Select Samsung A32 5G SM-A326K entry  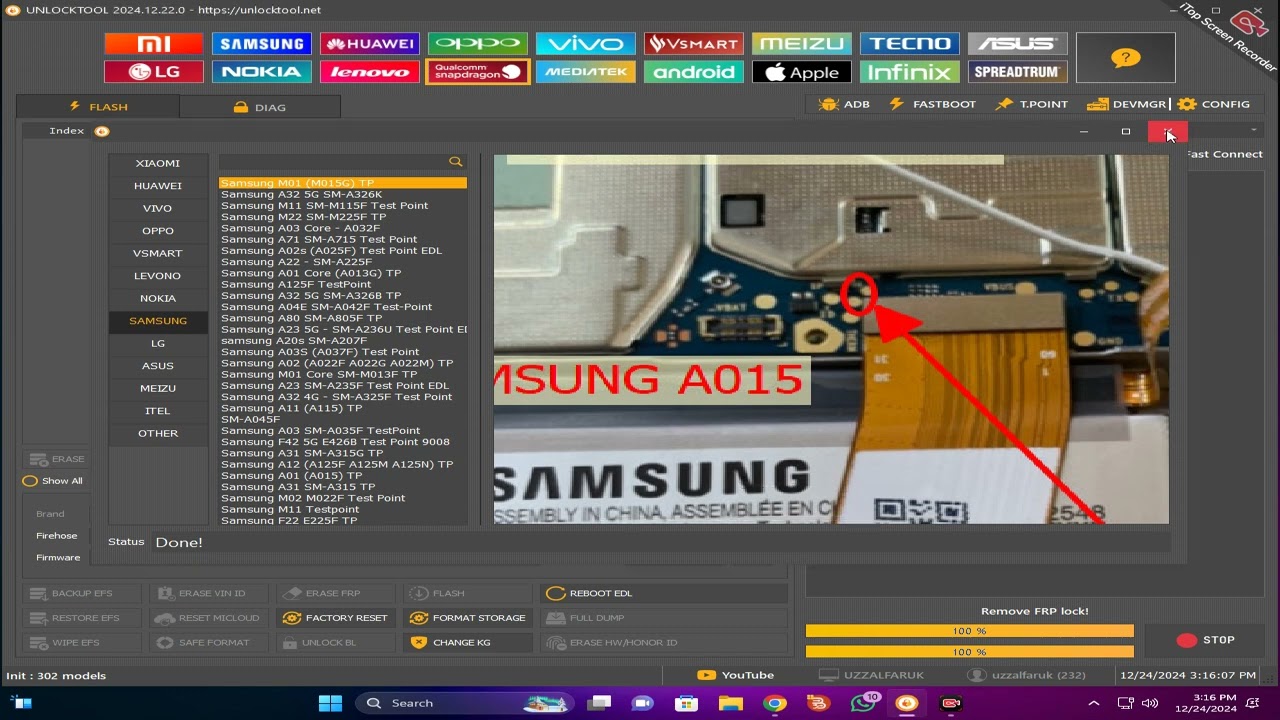(343, 194)
